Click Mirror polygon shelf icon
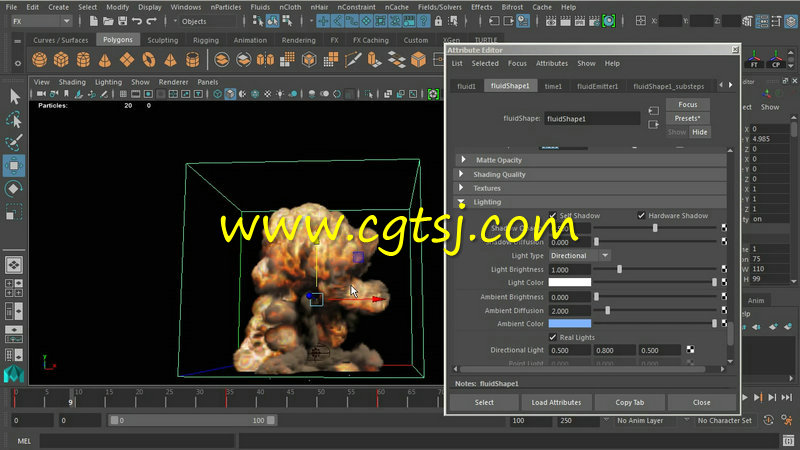Screen dimensions: 800x450 point(265,60)
